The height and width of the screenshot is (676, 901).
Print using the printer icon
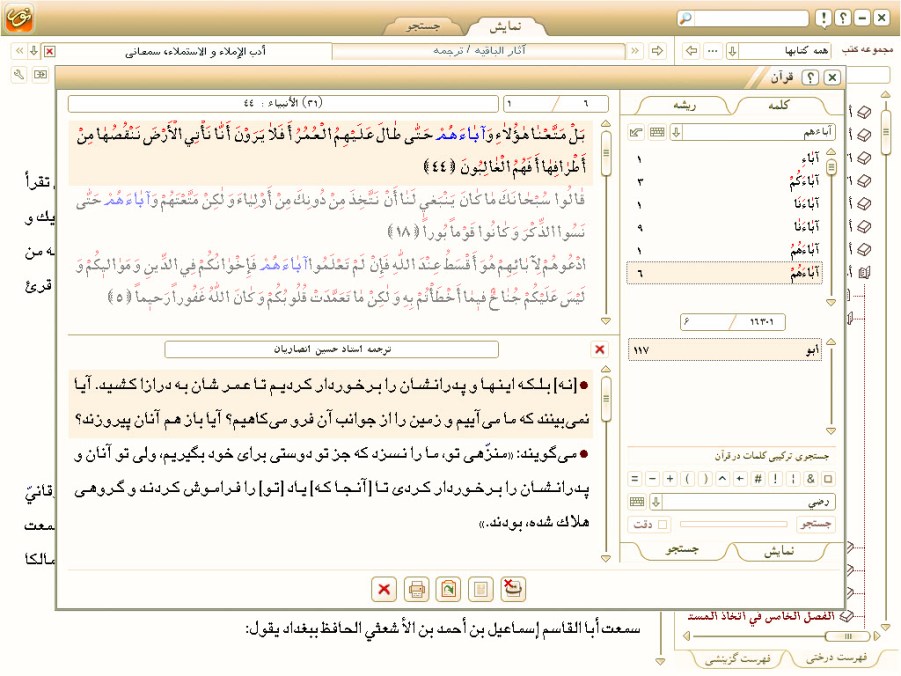[417, 589]
